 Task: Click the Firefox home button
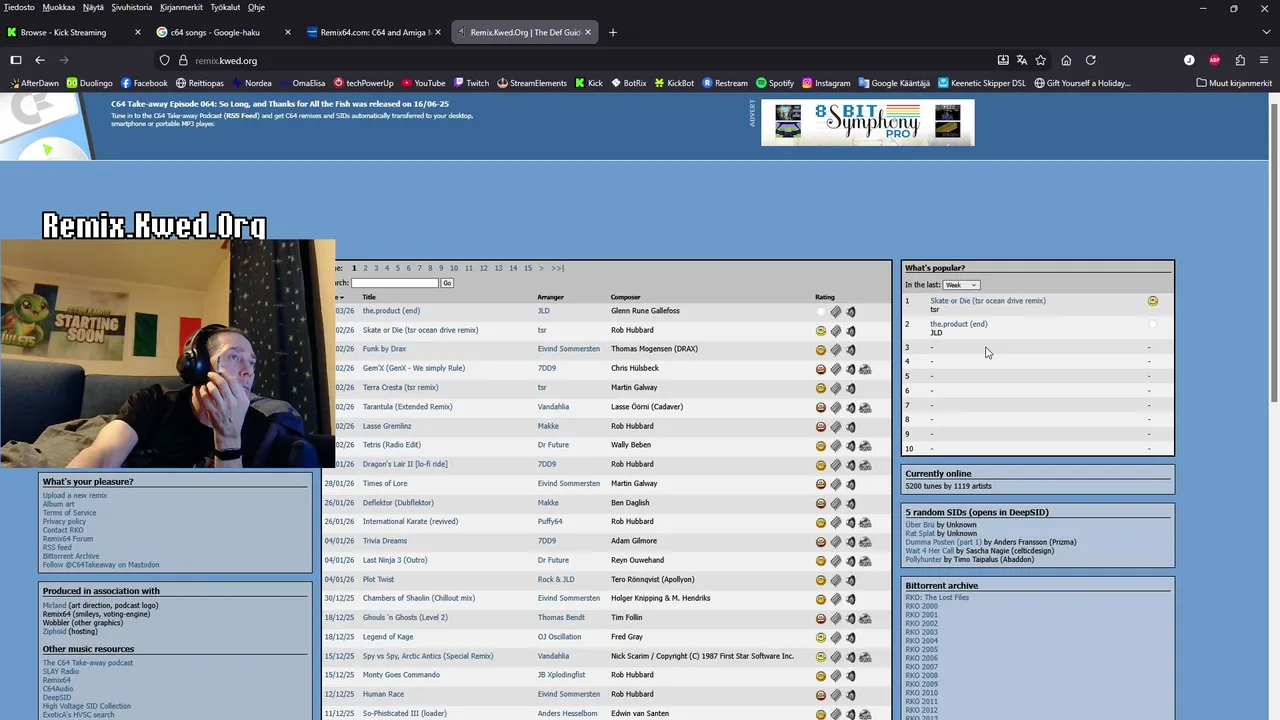1066,60
